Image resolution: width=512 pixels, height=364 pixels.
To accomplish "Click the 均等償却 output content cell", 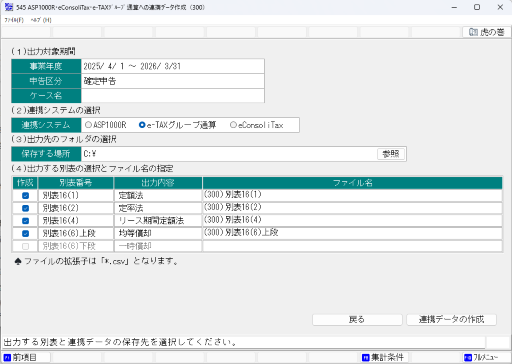I will tap(158, 234).
